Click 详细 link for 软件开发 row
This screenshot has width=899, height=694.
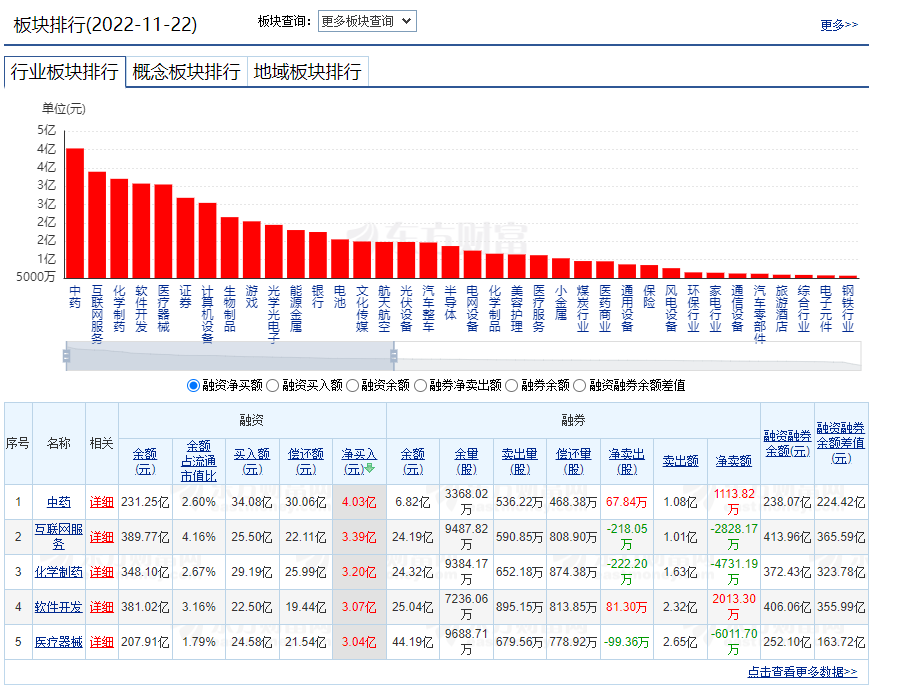pos(102,607)
